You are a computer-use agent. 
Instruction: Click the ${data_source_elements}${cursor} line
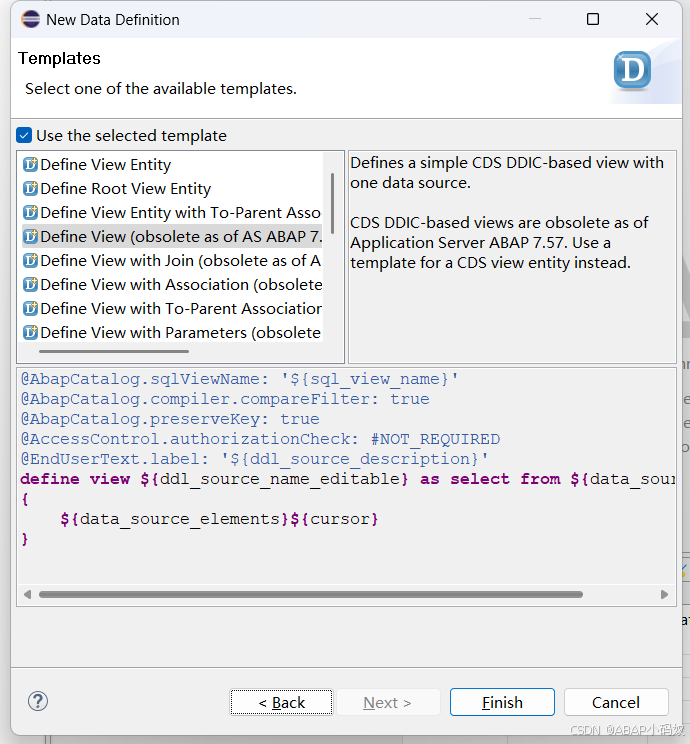point(219,519)
